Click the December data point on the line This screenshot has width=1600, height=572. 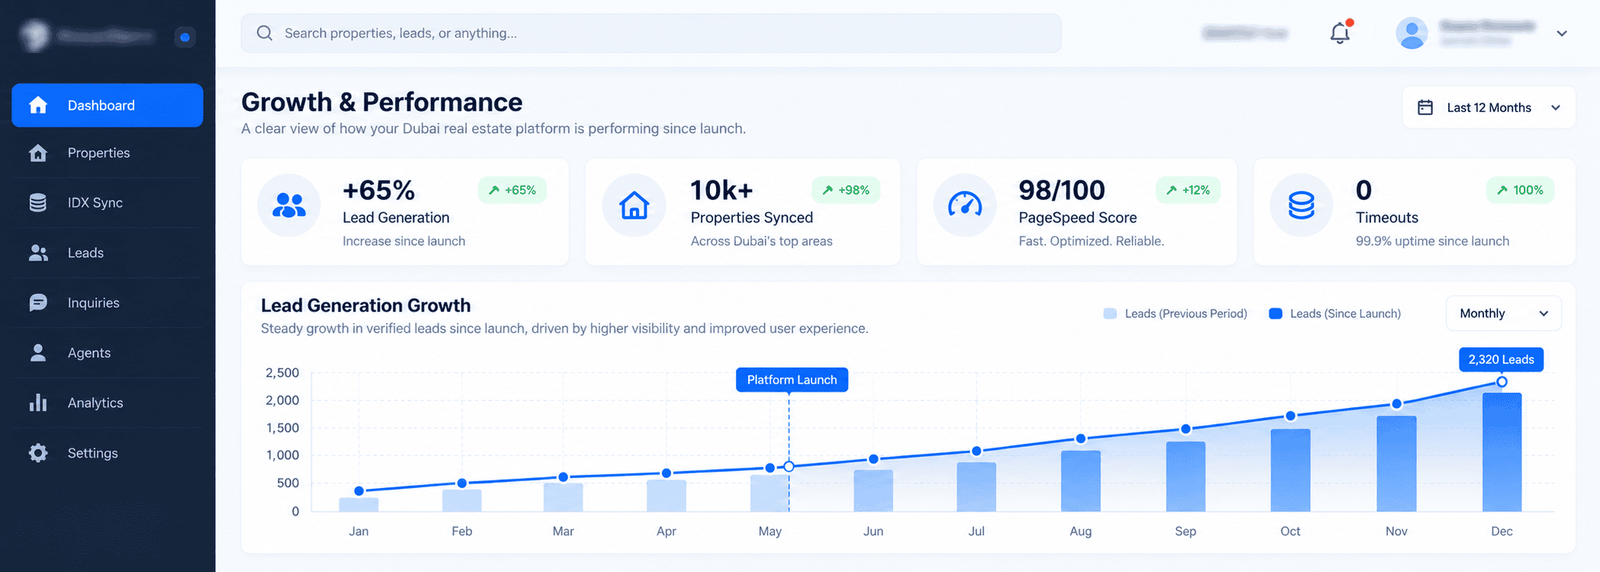[x=1502, y=382]
